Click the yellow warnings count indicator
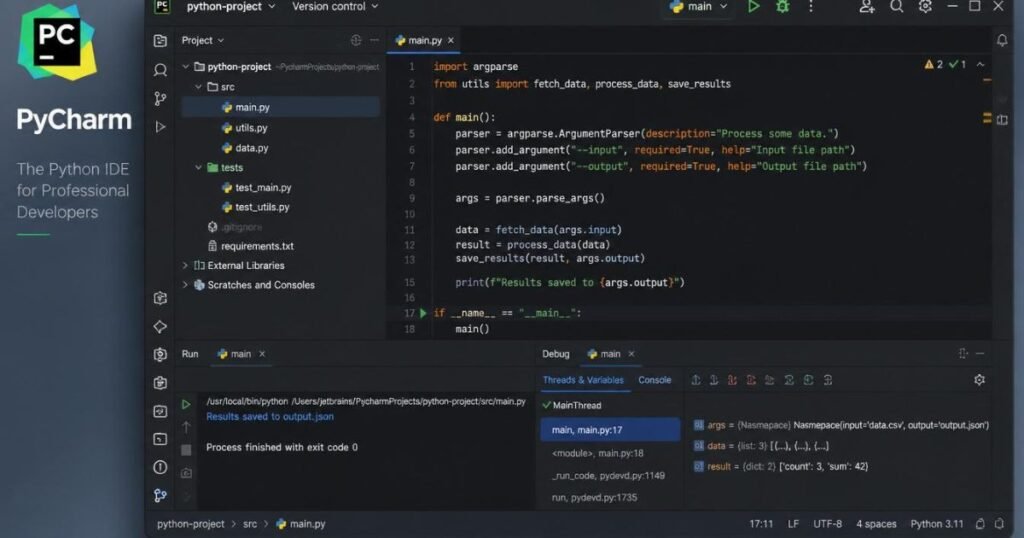The image size is (1024, 538). pos(933,65)
